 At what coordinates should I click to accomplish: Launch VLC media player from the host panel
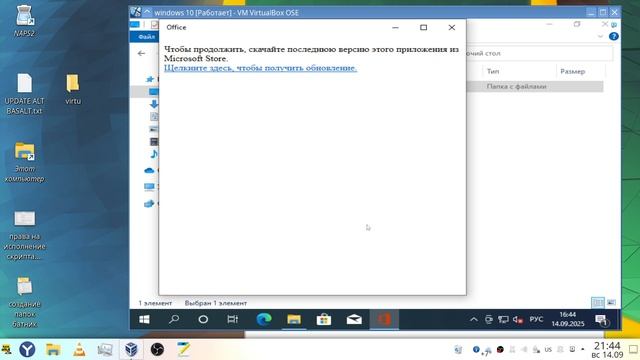click(79, 349)
